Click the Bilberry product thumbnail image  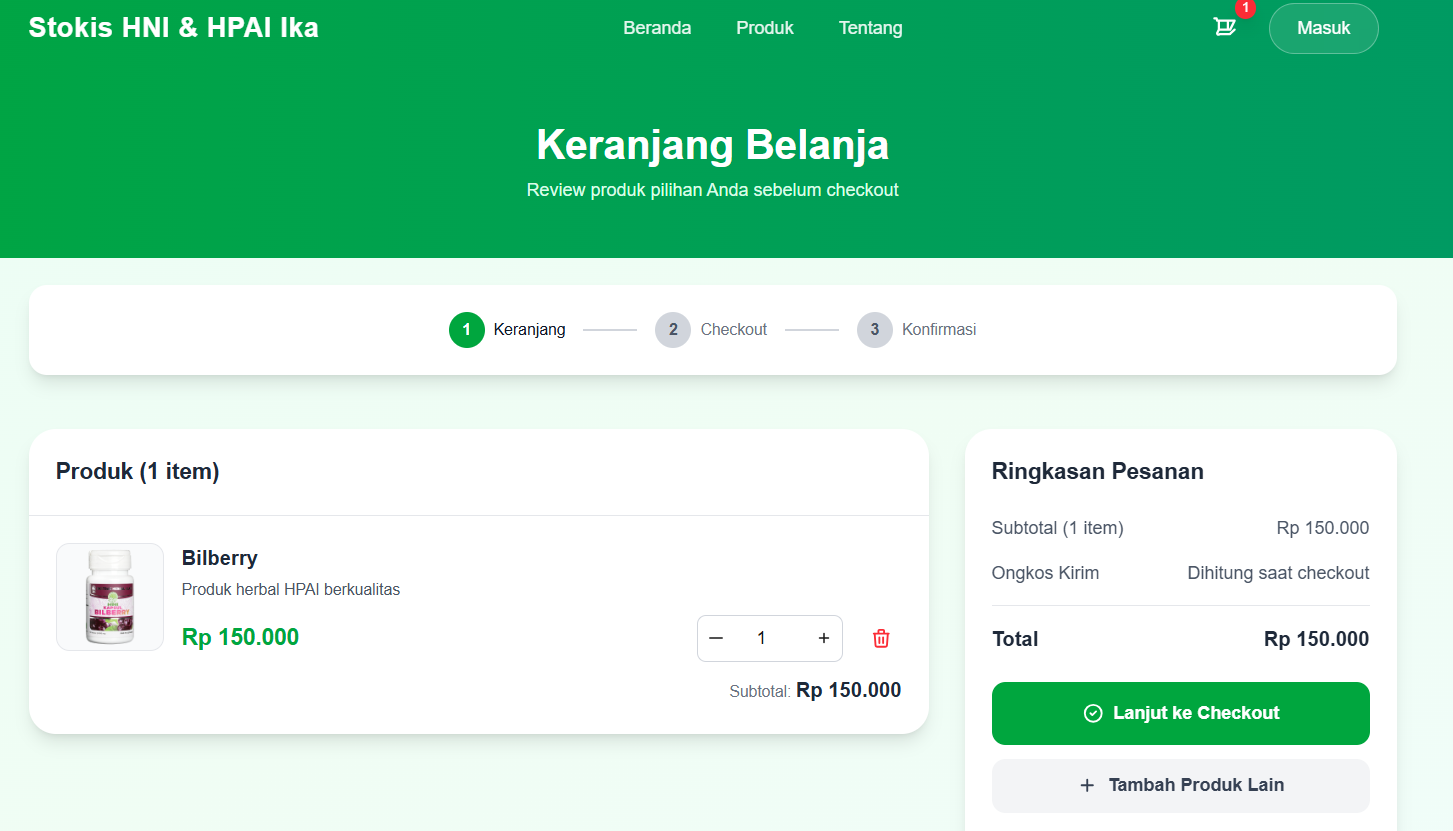click(x=110, y=597)
